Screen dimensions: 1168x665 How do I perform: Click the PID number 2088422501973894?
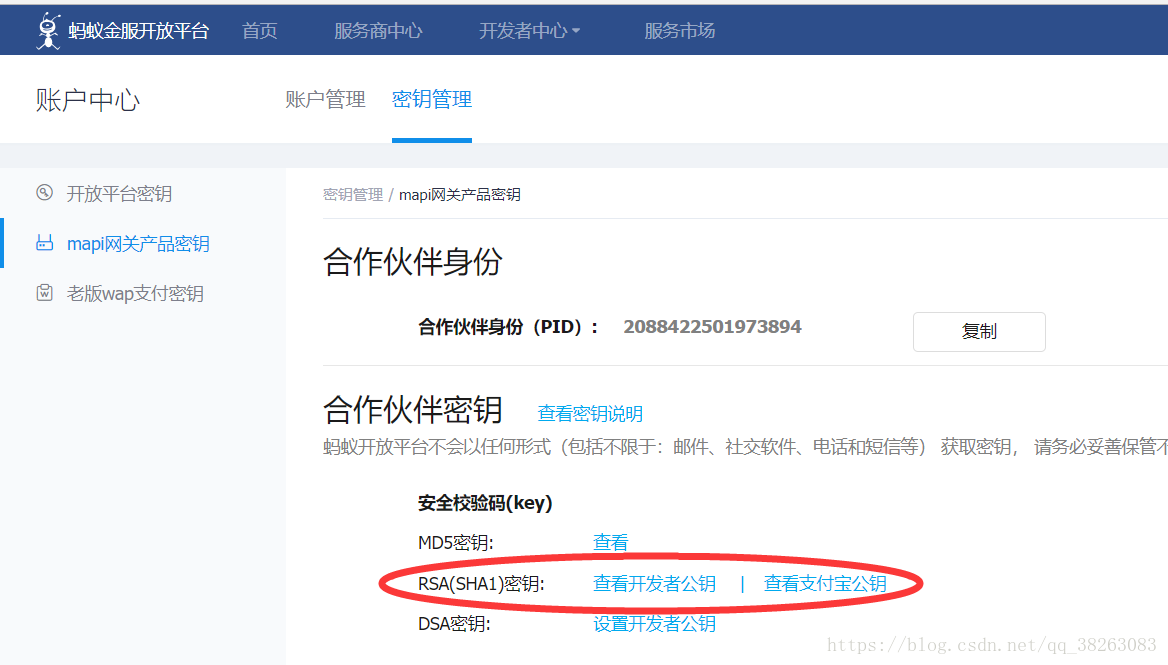click(x=712, y=327)
